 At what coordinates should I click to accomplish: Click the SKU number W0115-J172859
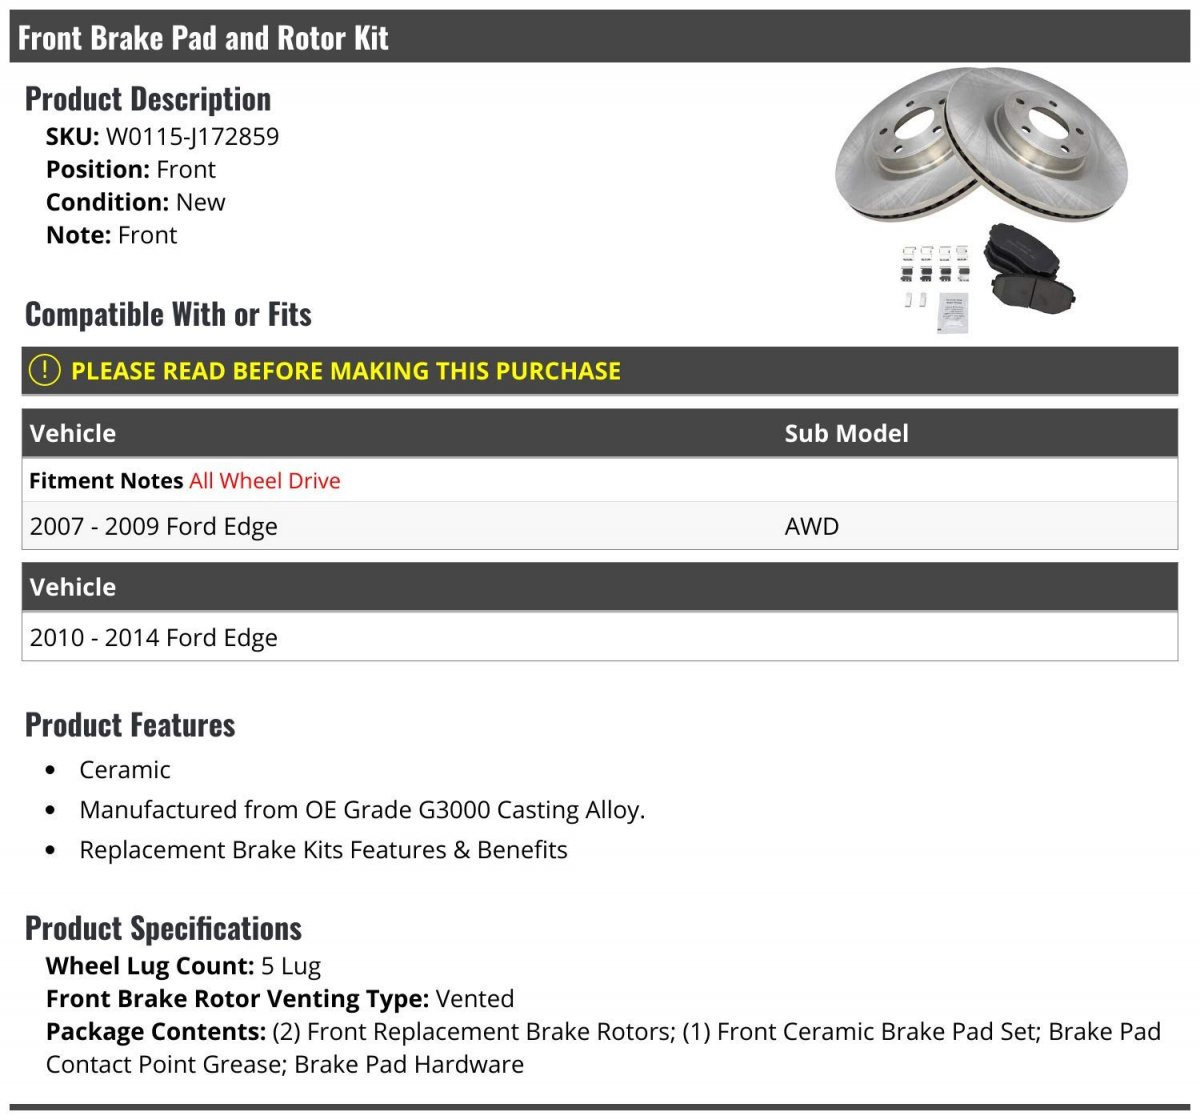click(x=192, y=137)
